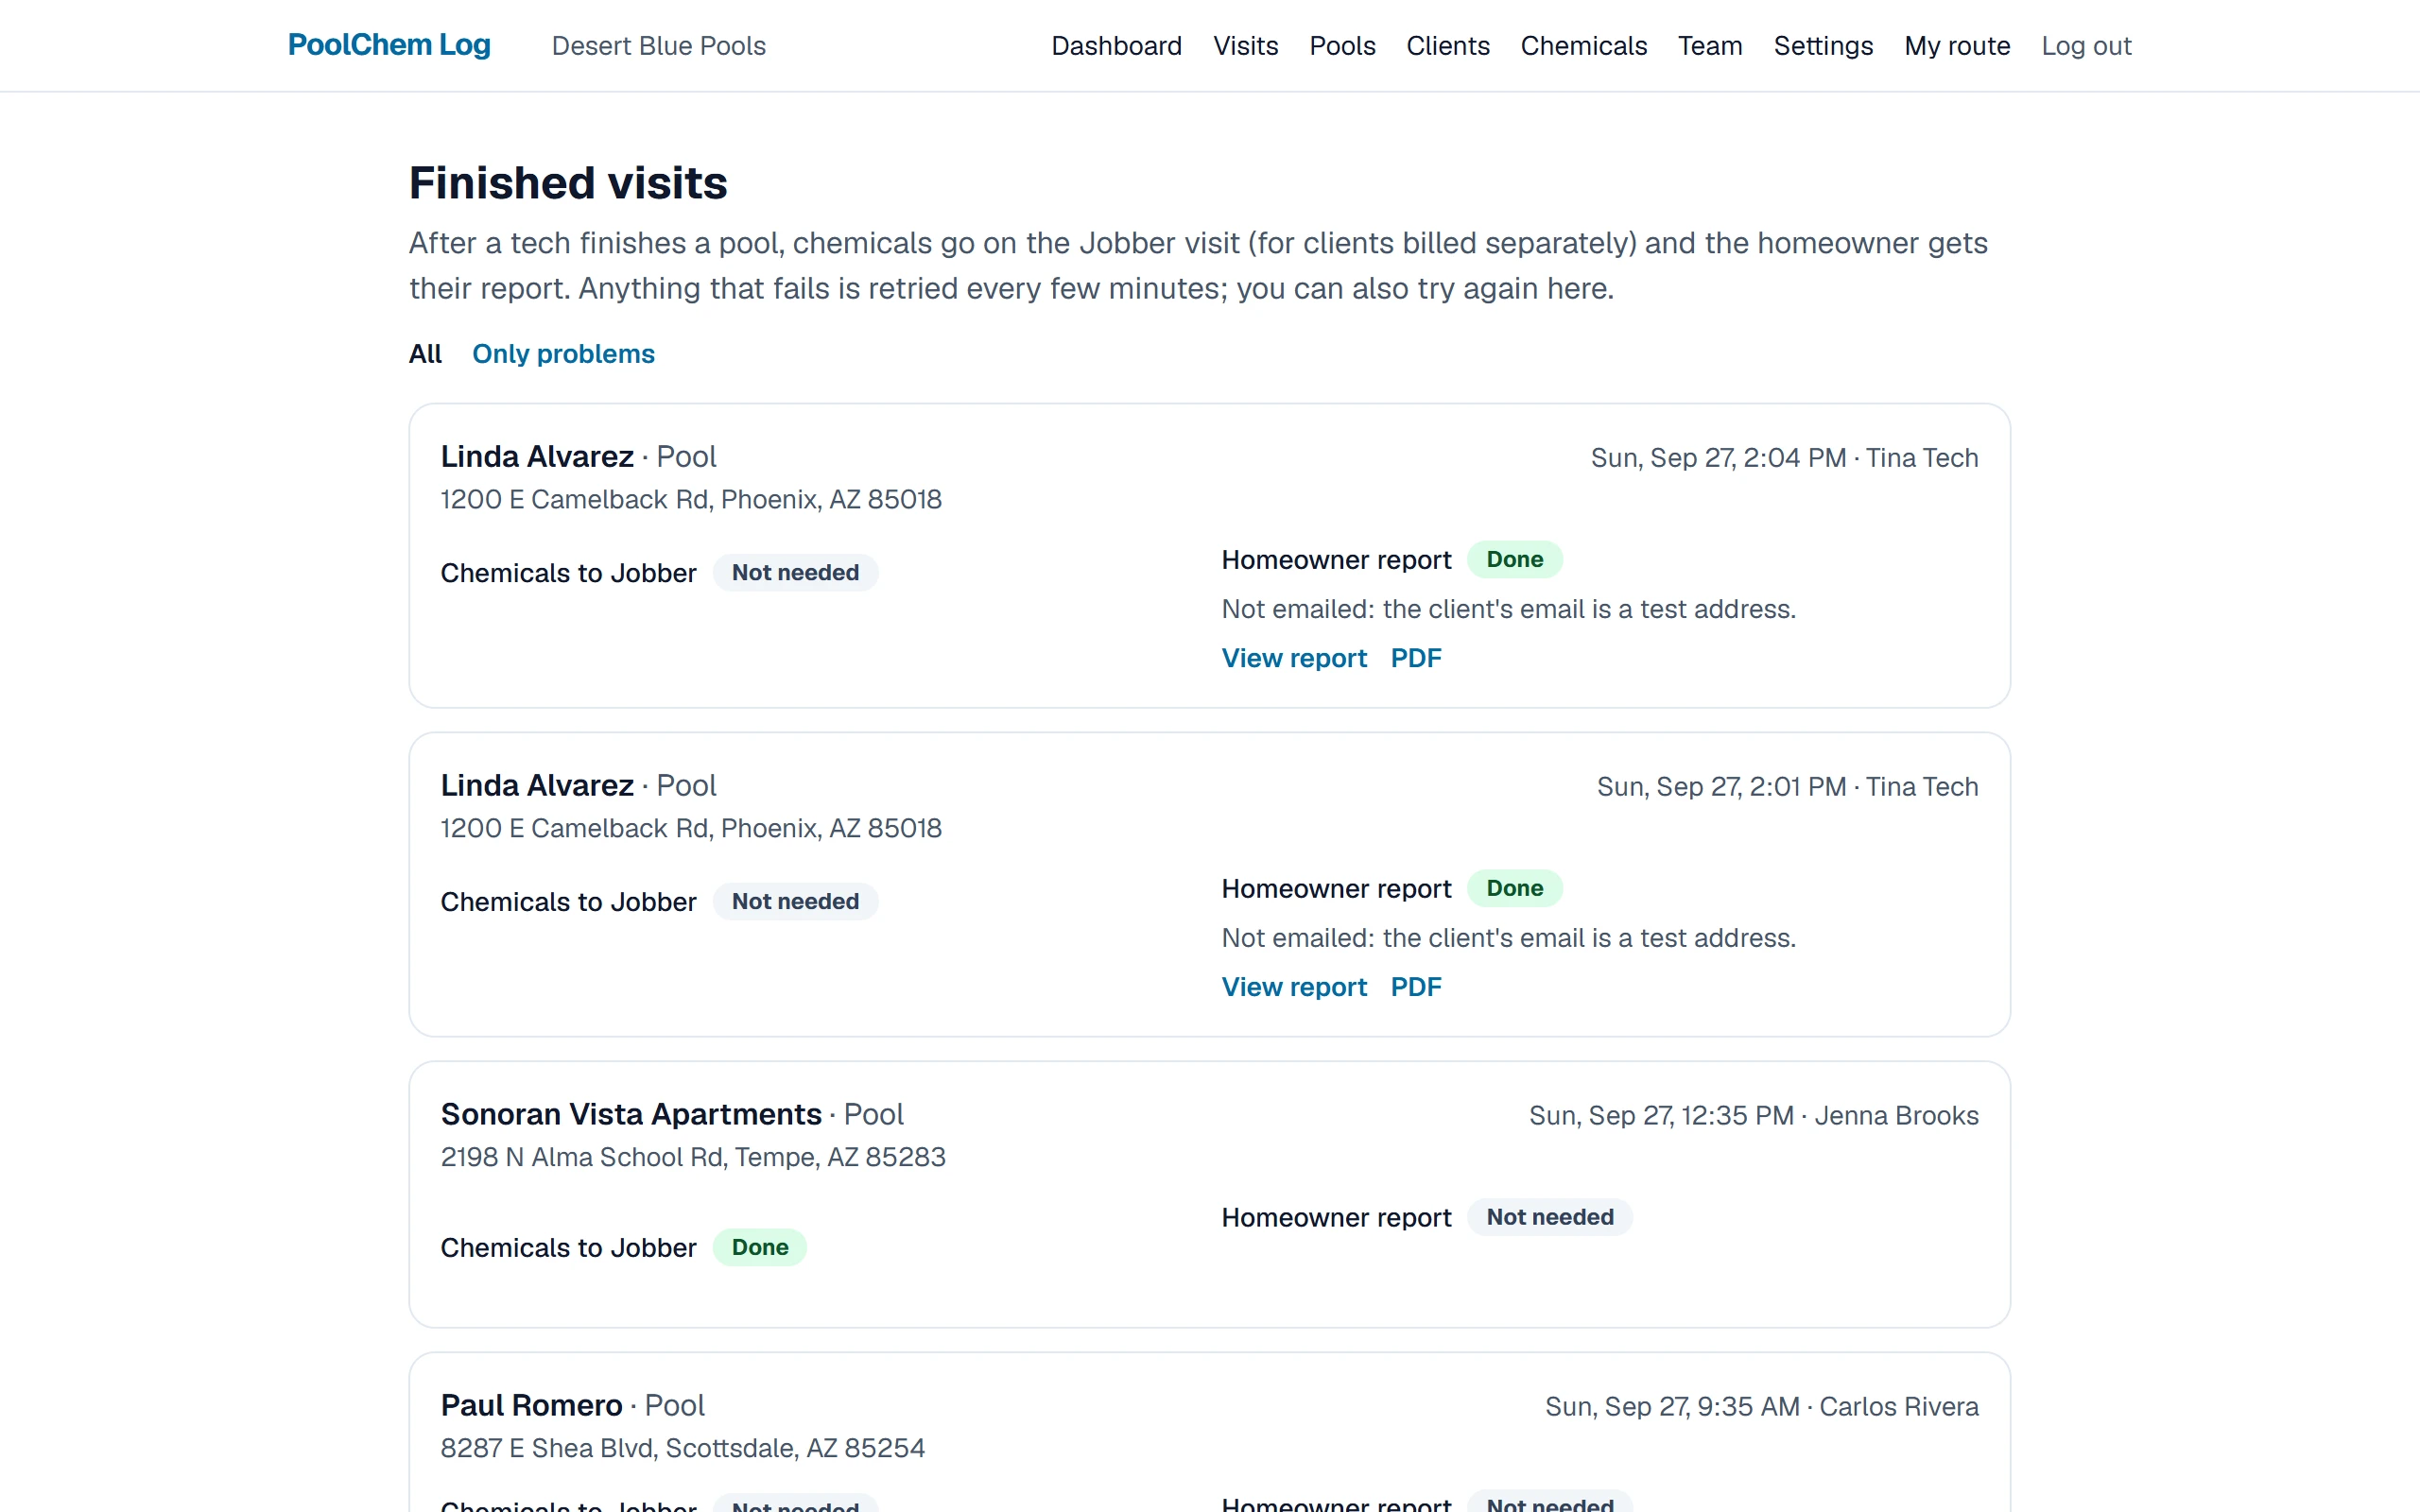Go to the Dashboard page

point(1116,46)
